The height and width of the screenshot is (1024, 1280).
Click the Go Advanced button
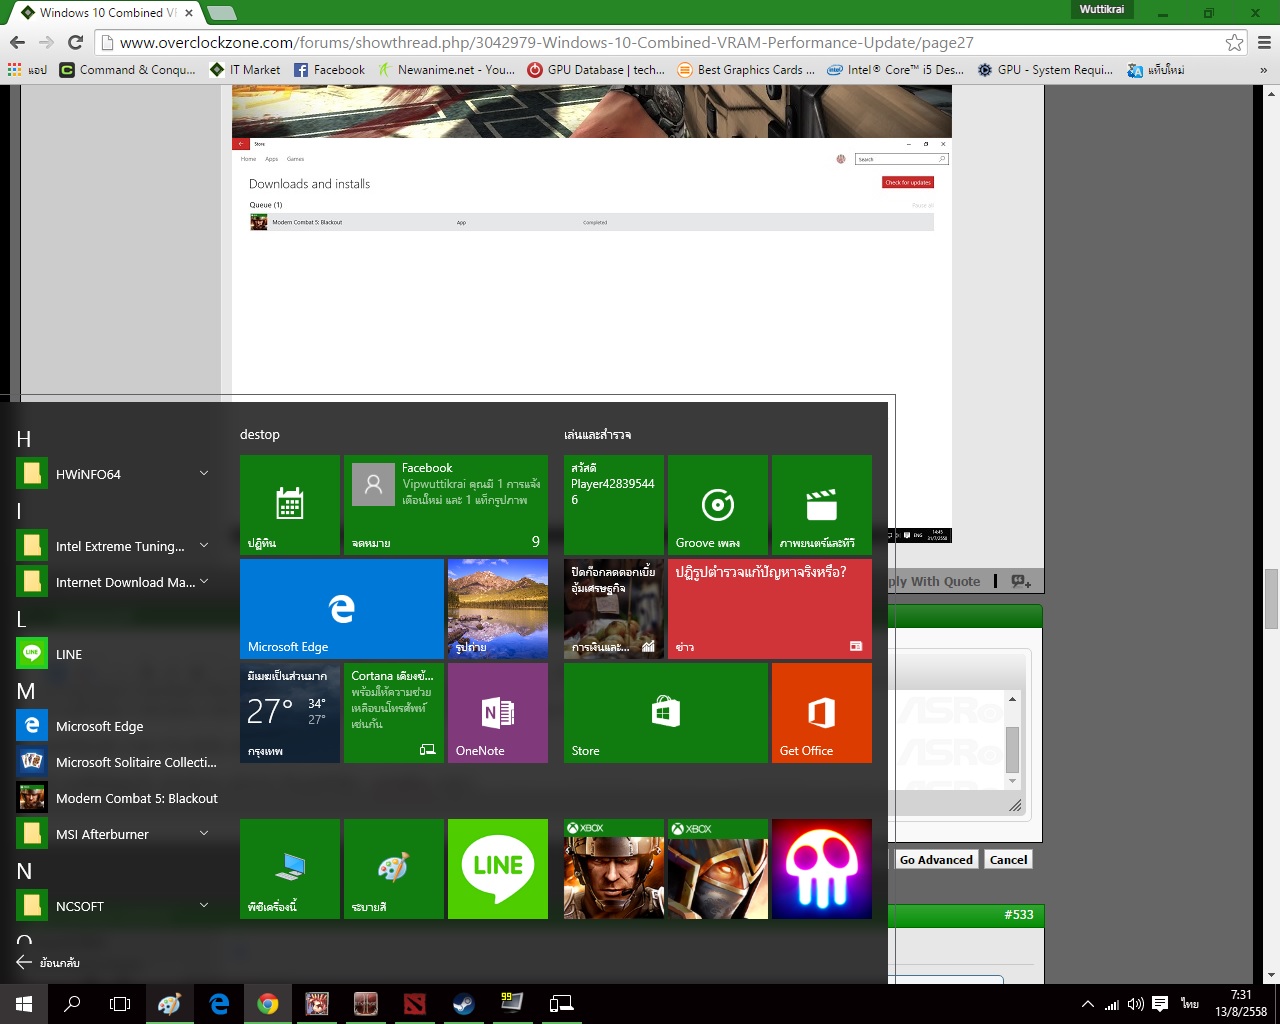coord(936,860)
